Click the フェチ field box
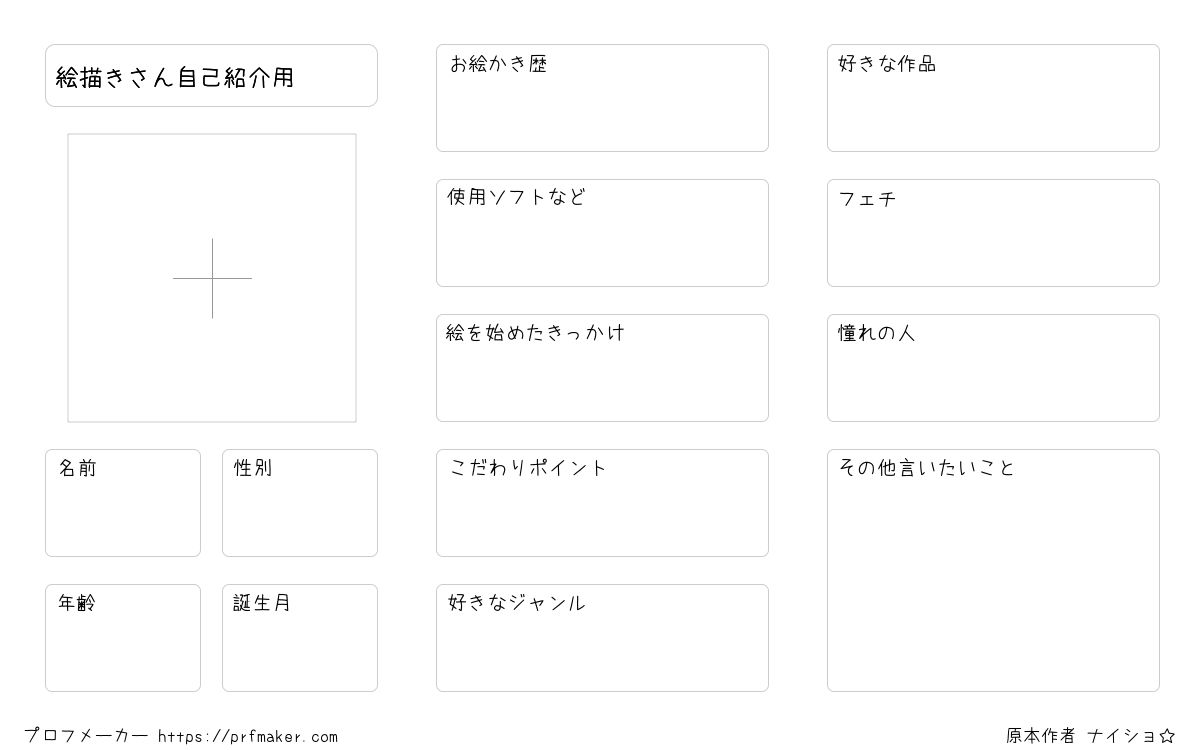1200x750 pixels. [993, 233]
